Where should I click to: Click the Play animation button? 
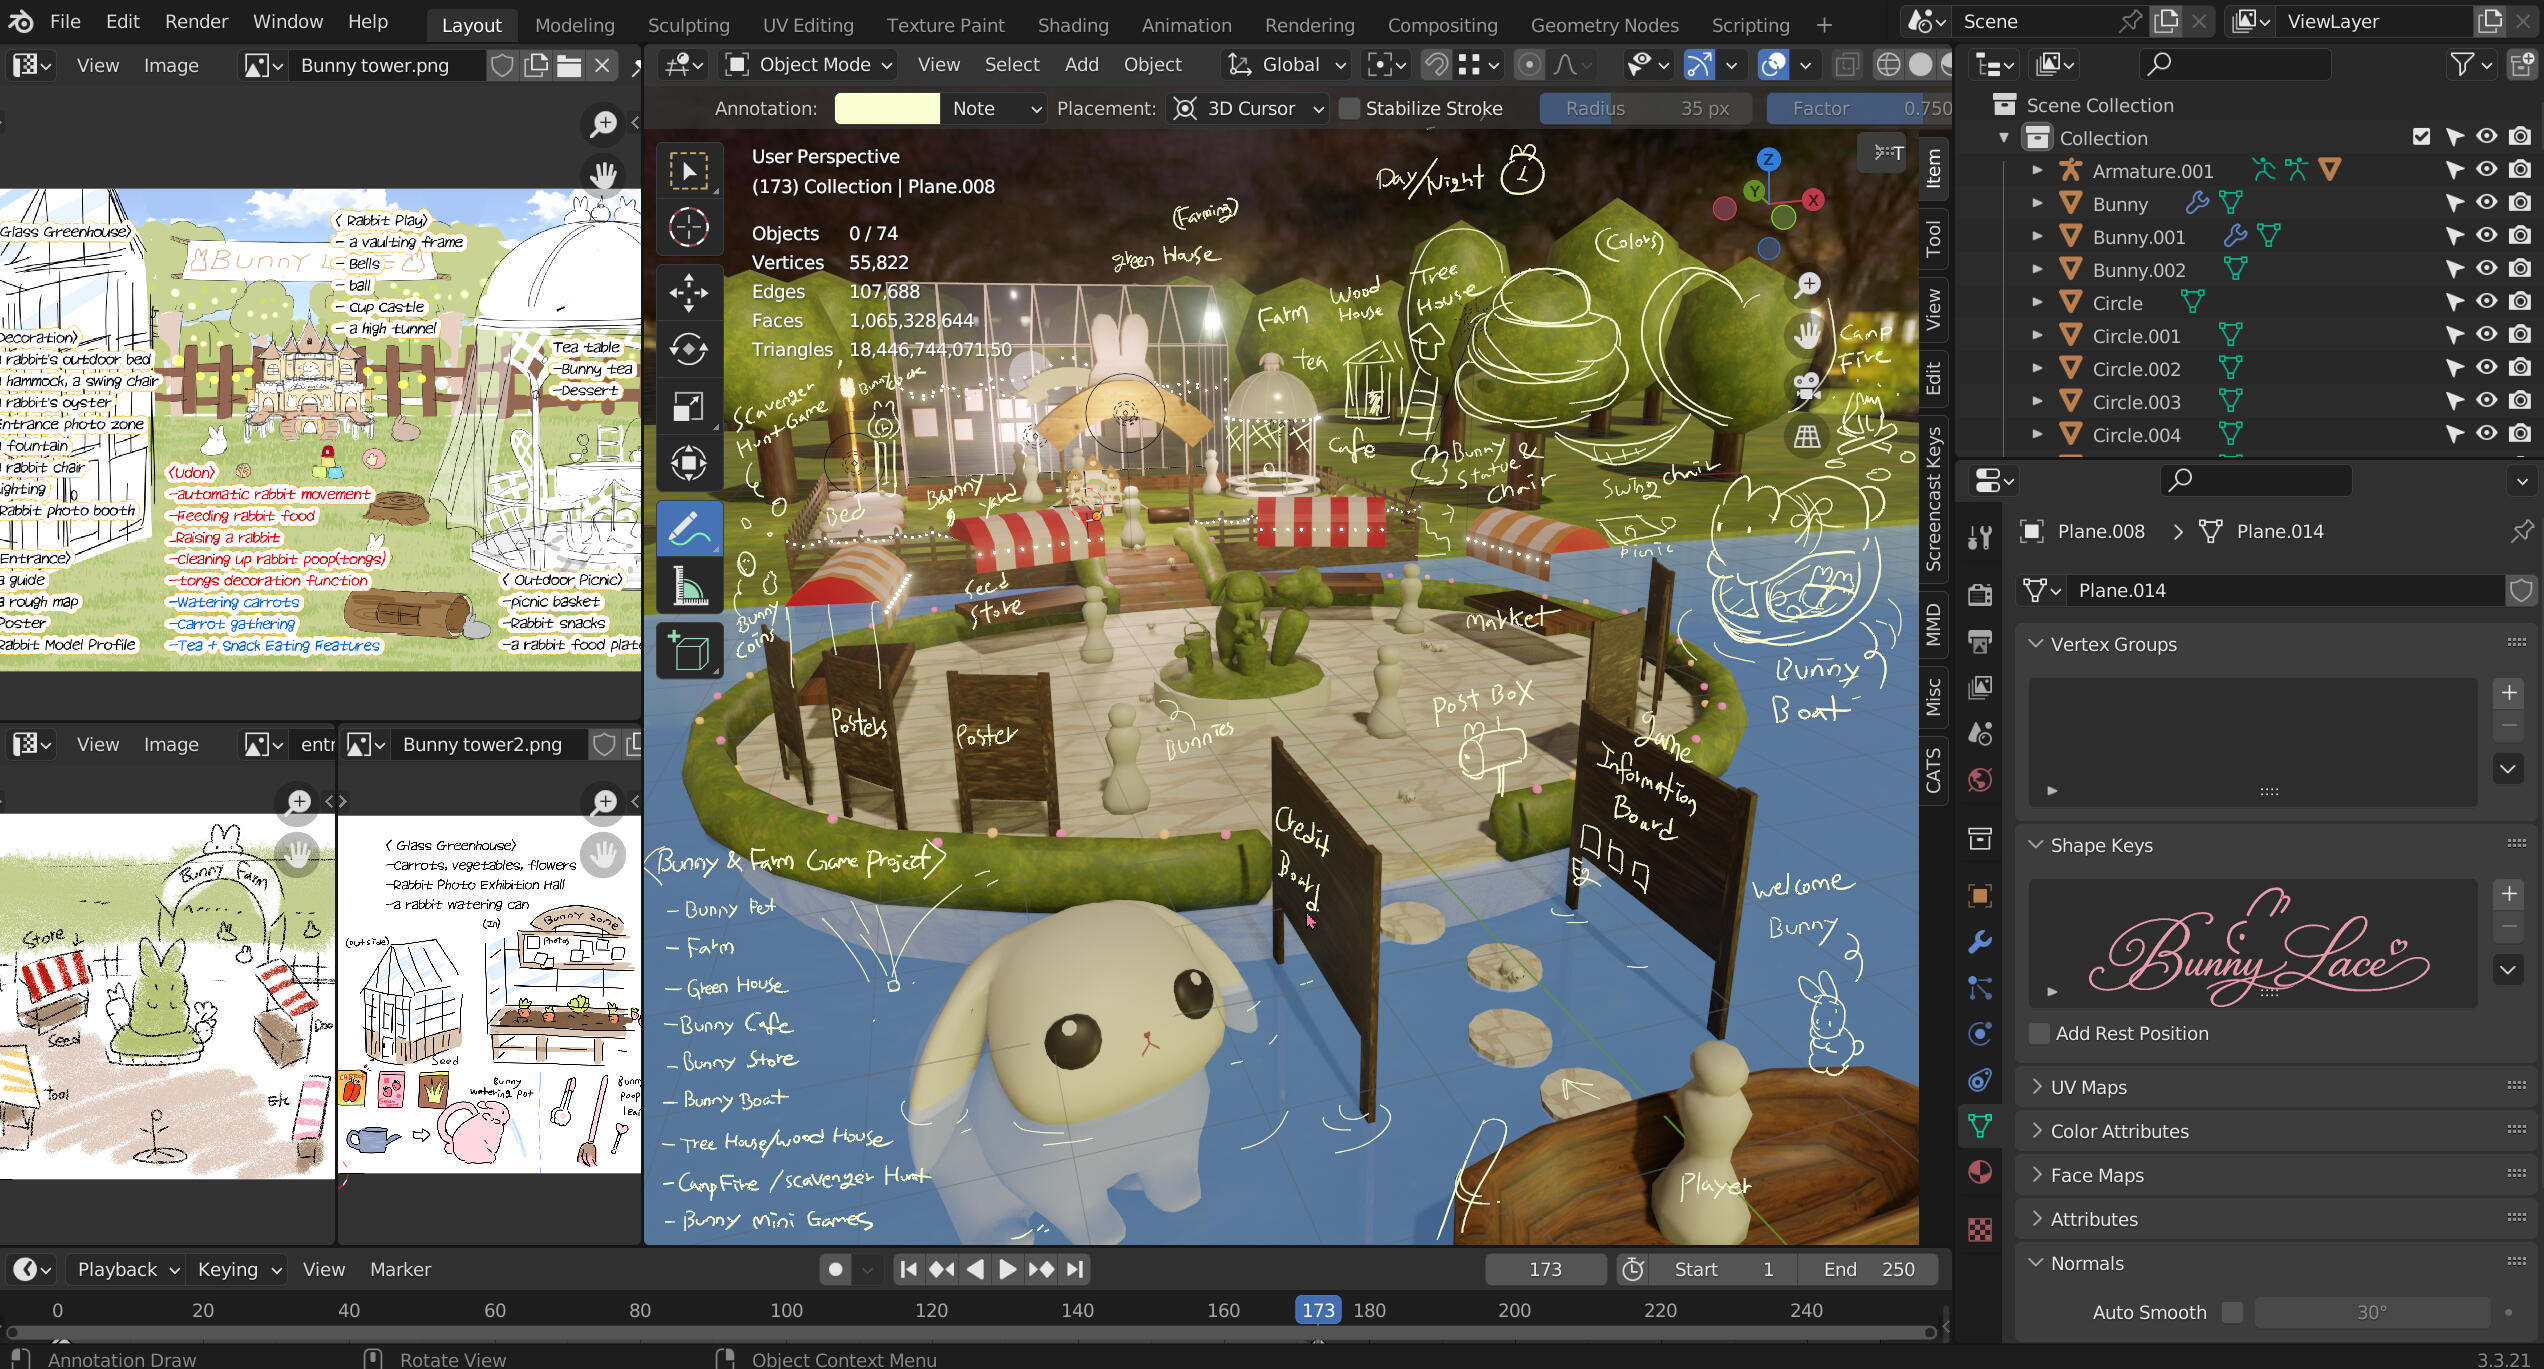[1007, 1269]
